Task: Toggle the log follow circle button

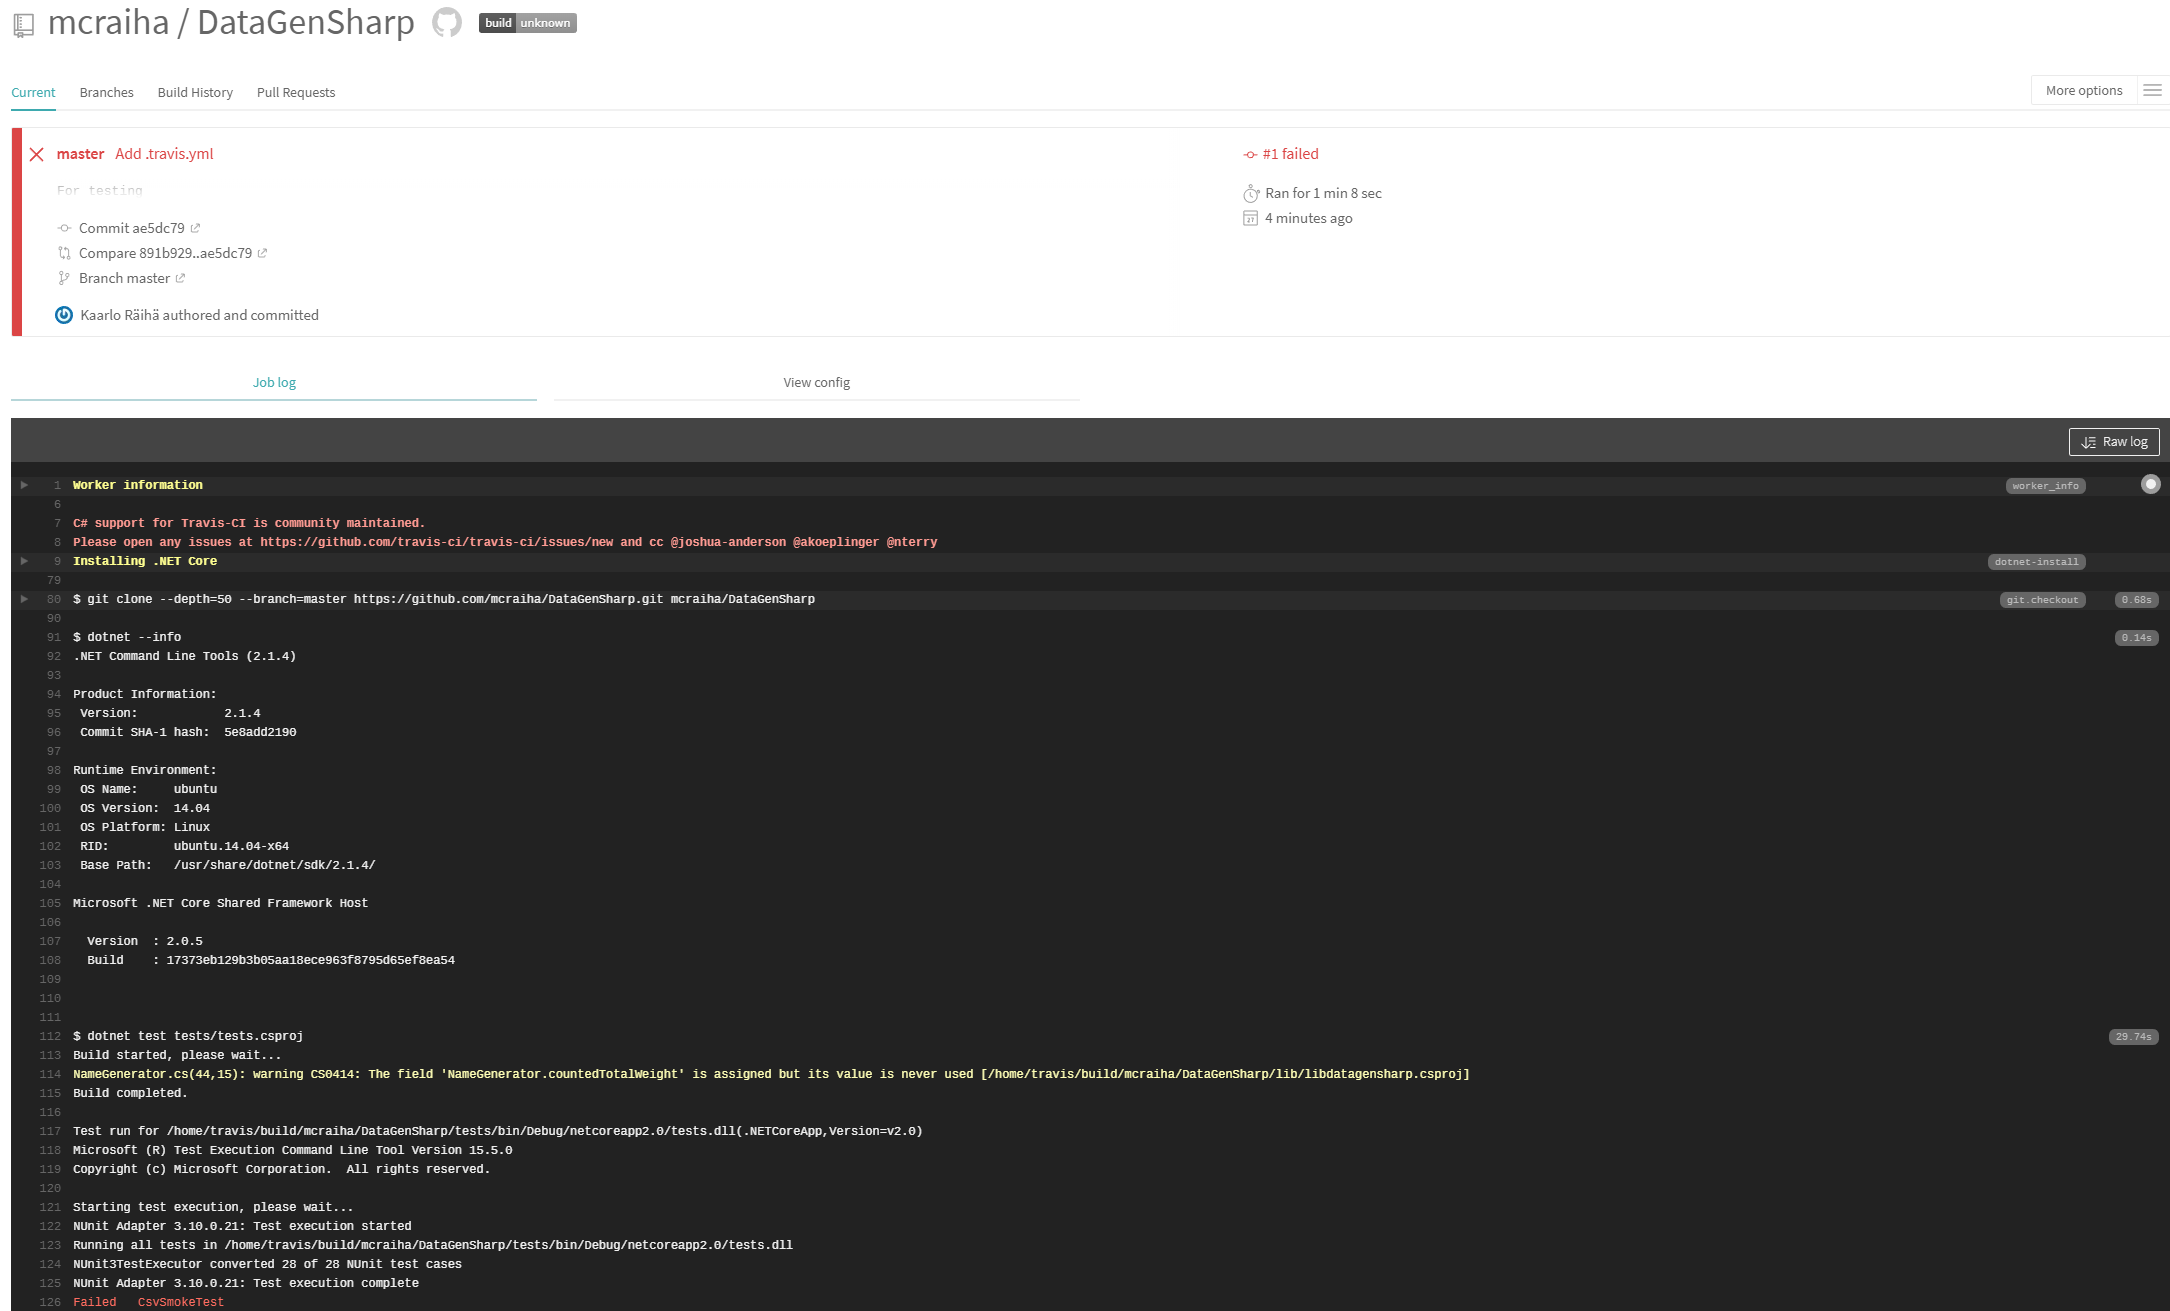Action: (x=2150, y=484)
